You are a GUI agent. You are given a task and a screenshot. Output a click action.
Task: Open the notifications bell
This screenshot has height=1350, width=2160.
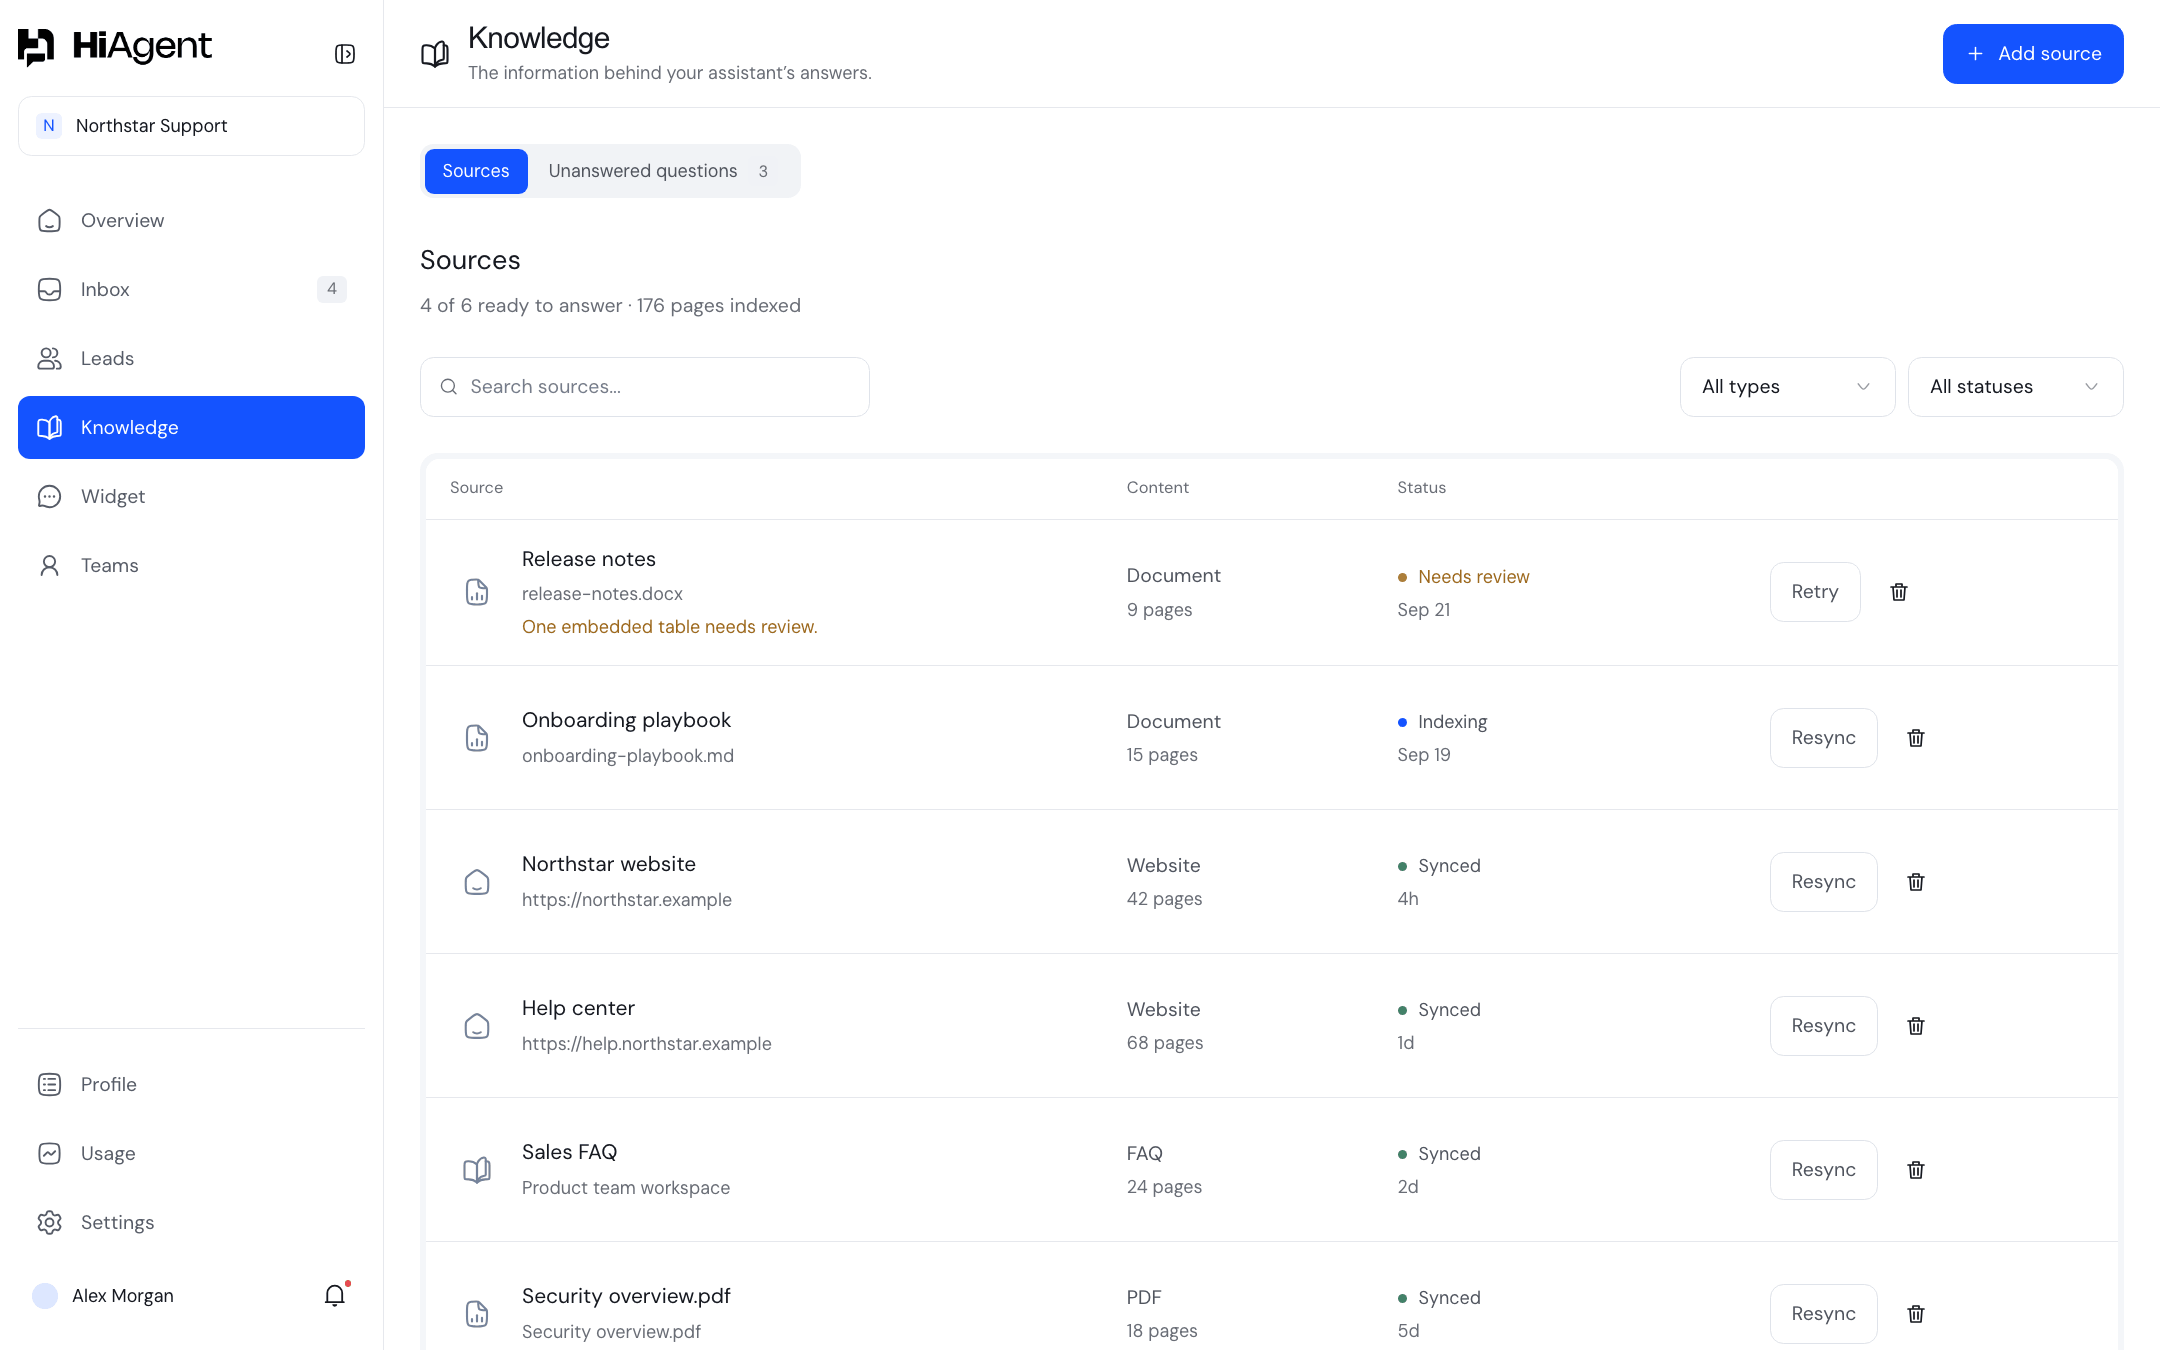point(335,1295)
